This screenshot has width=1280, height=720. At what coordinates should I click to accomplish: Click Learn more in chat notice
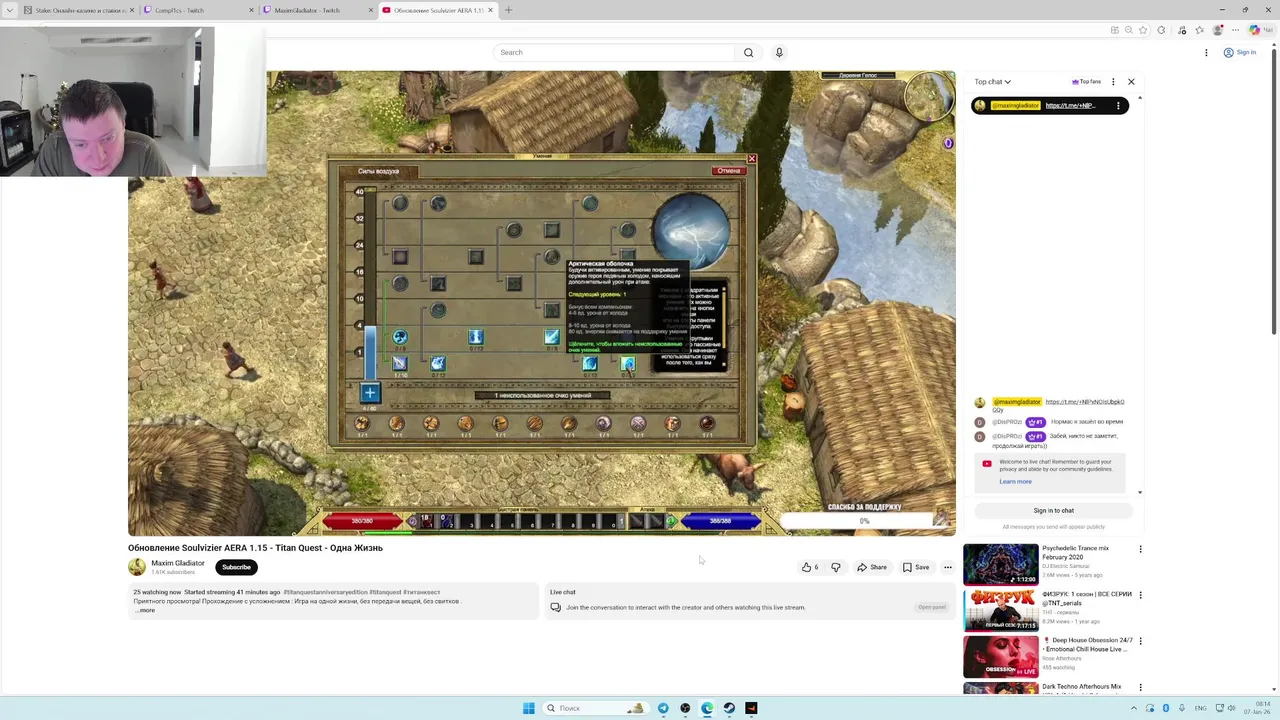point(1015,481)
